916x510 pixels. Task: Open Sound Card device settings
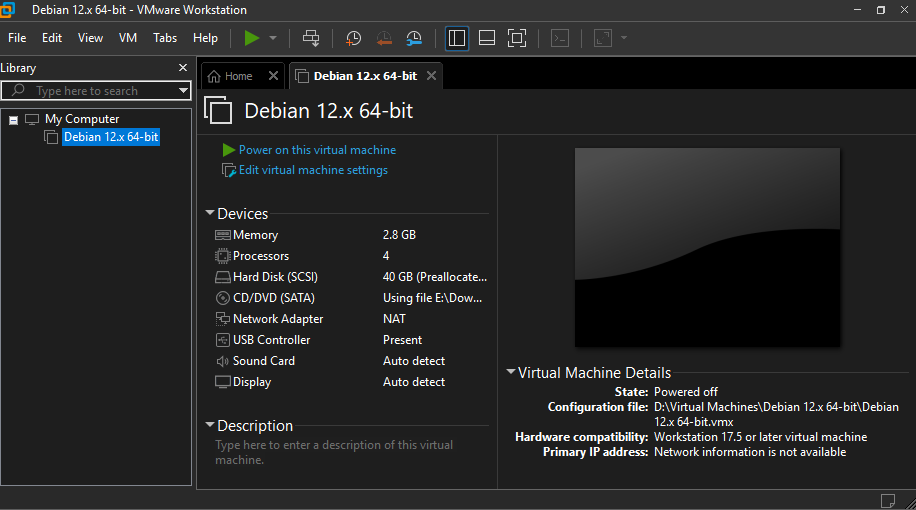click(263, 361)
